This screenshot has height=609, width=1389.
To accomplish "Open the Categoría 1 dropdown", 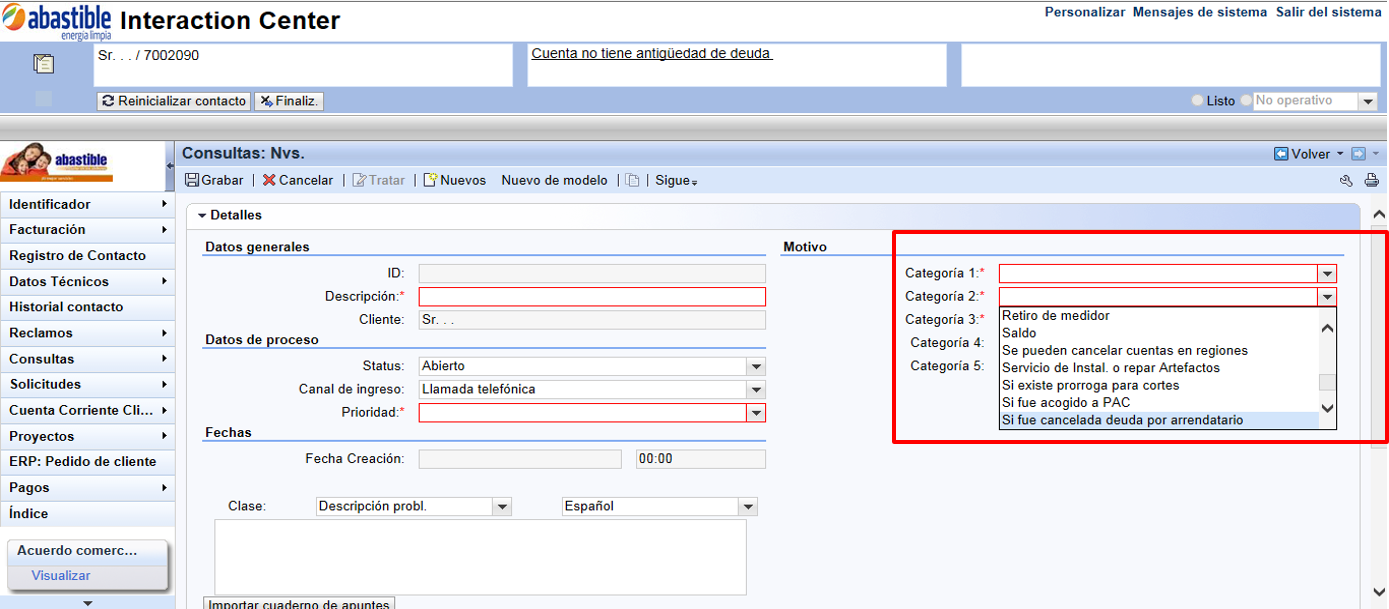I will [1327, 274].
